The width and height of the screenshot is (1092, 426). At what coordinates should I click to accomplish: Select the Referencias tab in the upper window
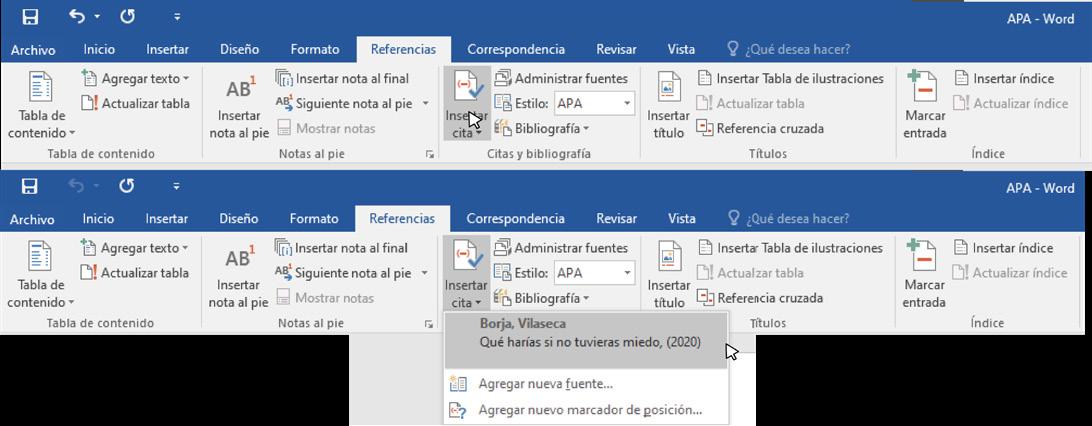click(x=403, y=49)
